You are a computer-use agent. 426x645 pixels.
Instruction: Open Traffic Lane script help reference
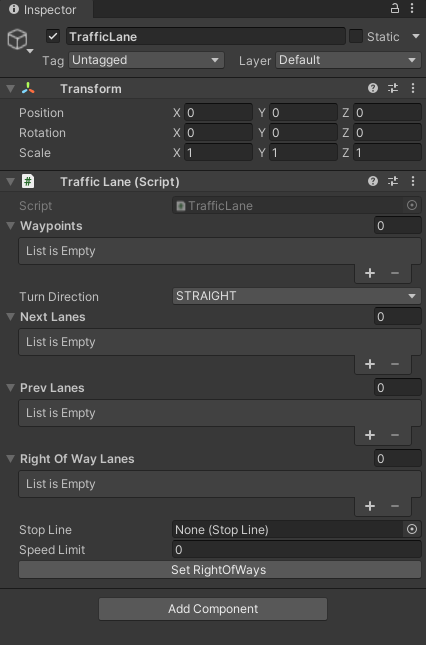click(373, 181)
